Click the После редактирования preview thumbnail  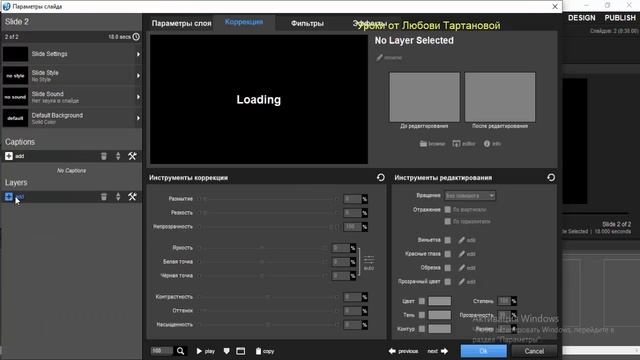pos(500,97)
